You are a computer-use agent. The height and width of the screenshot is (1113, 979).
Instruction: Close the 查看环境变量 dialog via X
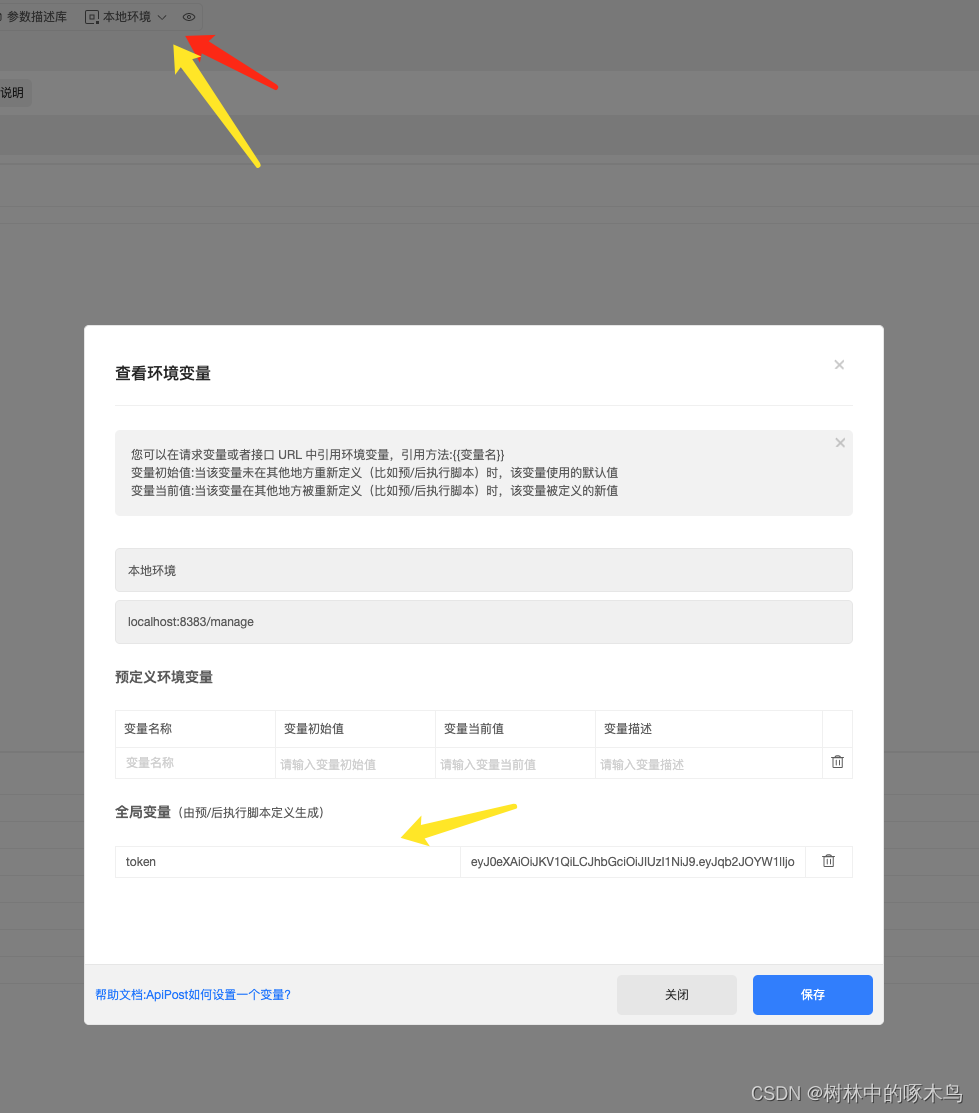click(839, 364)
